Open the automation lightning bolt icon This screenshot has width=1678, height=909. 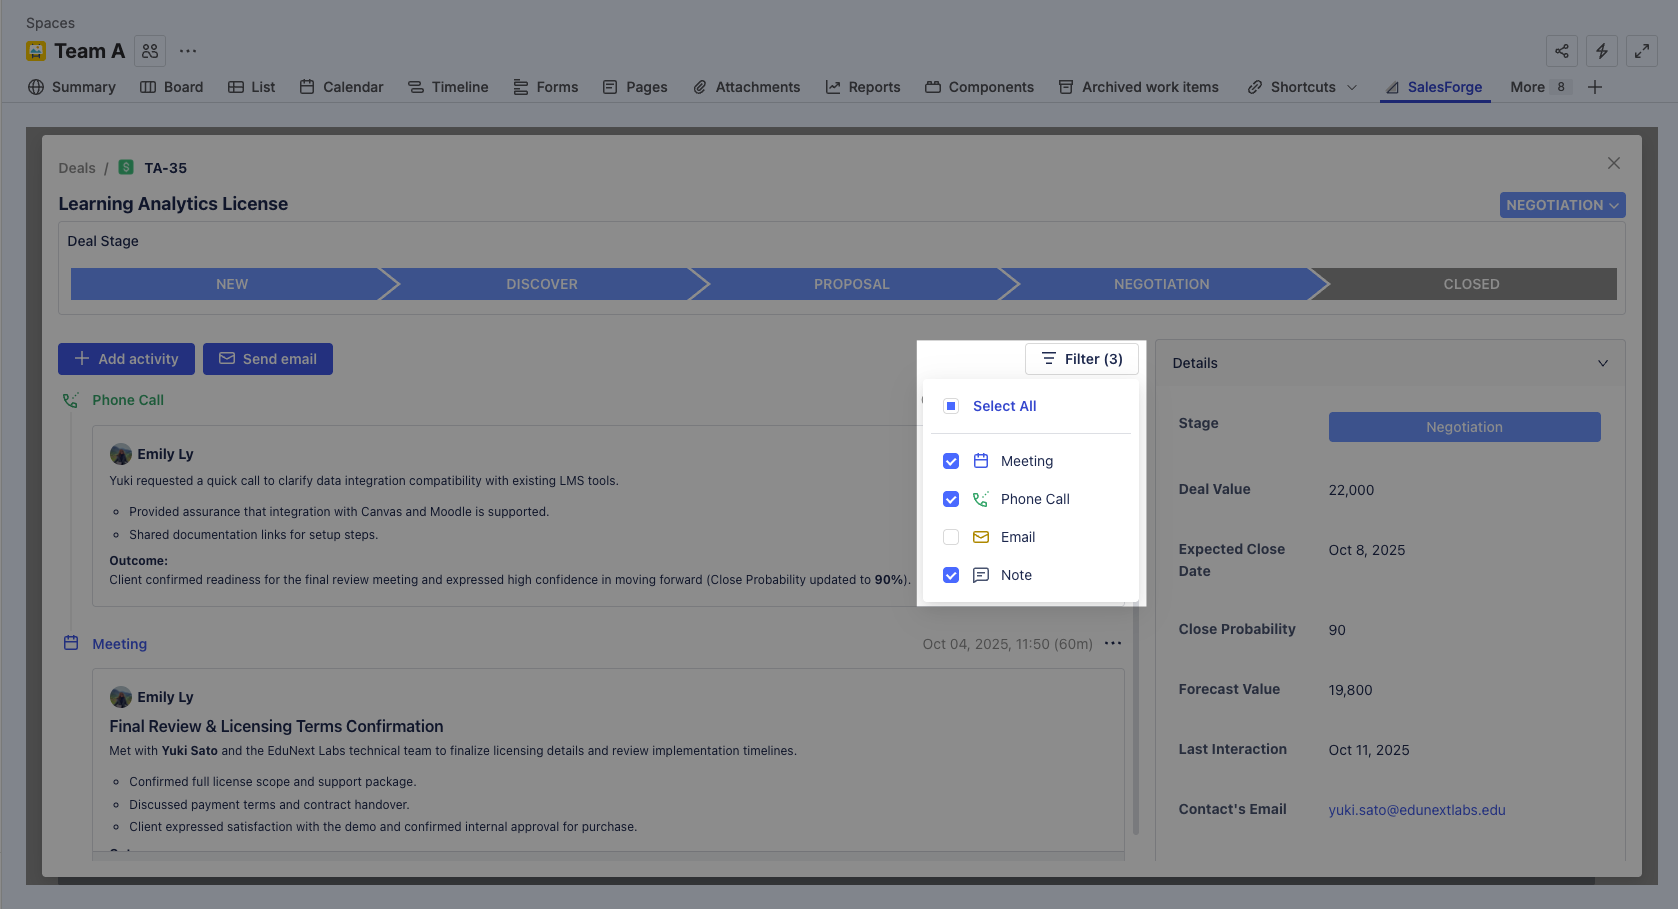[x=1601, y=51]
